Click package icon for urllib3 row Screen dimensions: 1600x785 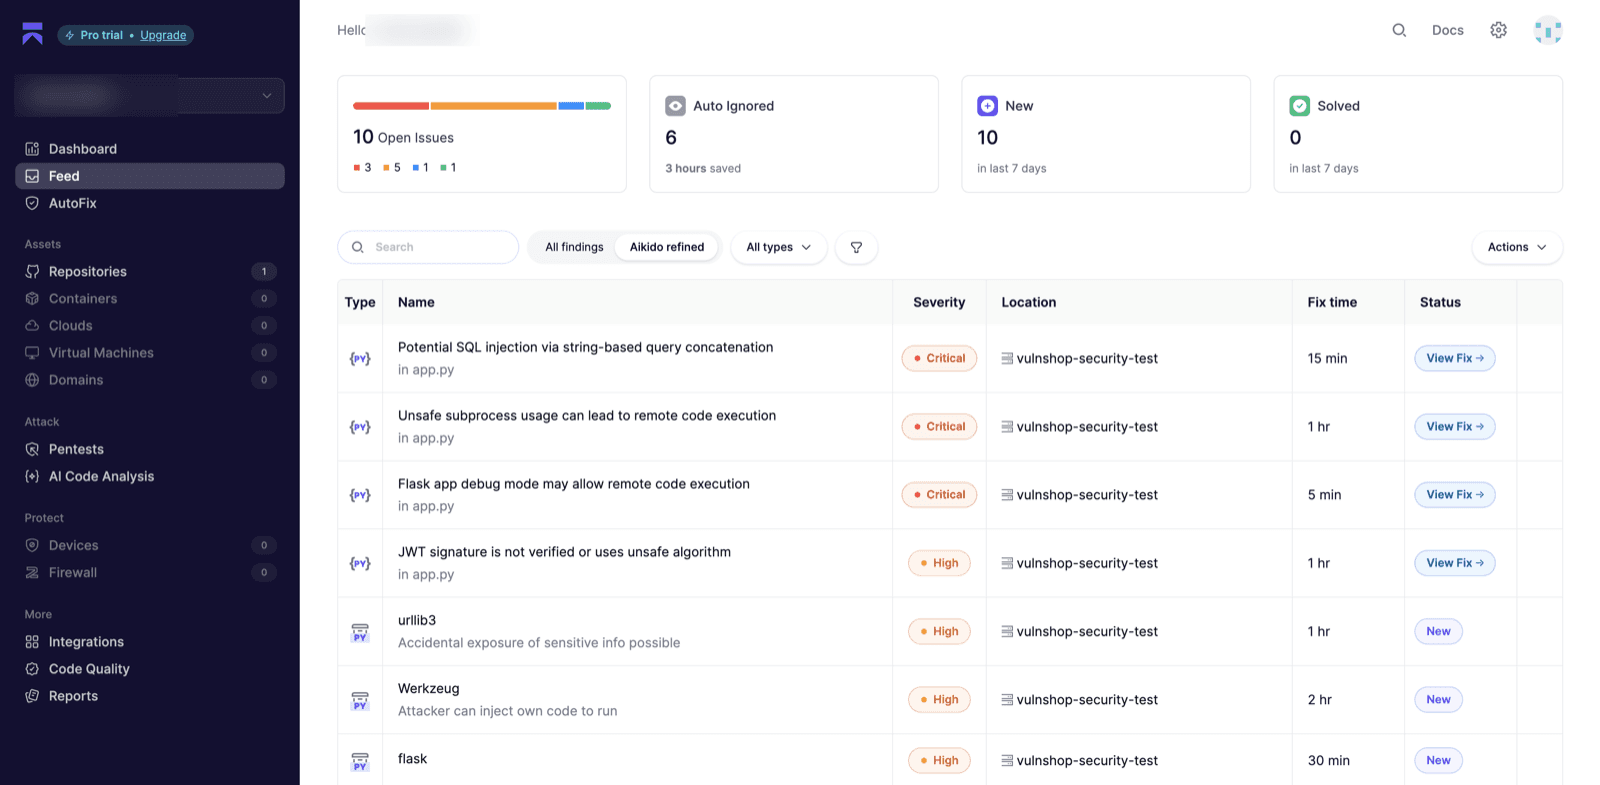(360, 632)
